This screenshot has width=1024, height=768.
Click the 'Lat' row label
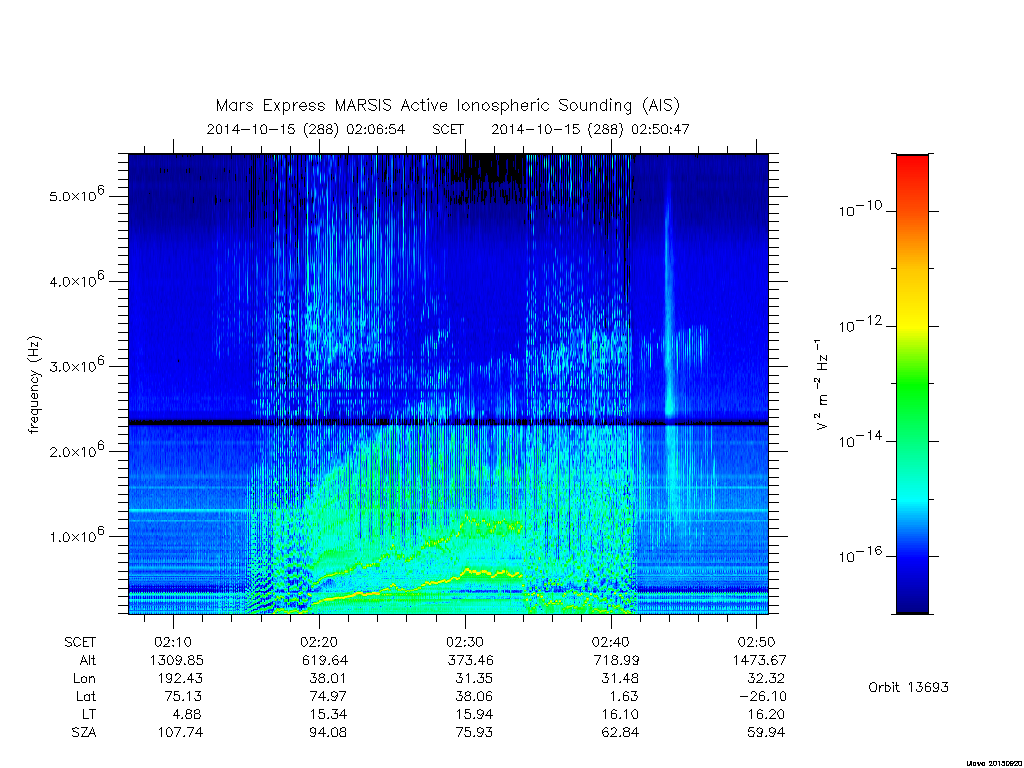(x=86, y=697)
